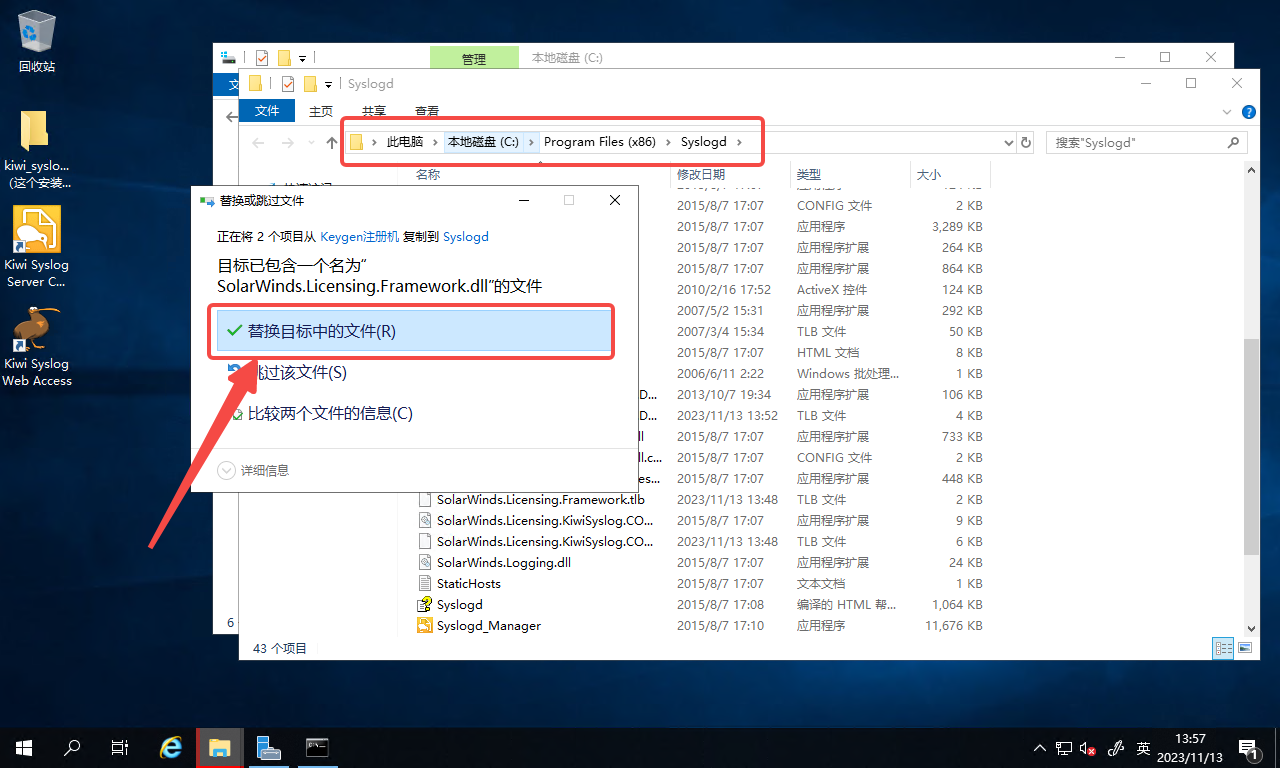Switch to large icons view button
The width and height of the screenshot is (1280, 768).
(x=1245, y=648)
